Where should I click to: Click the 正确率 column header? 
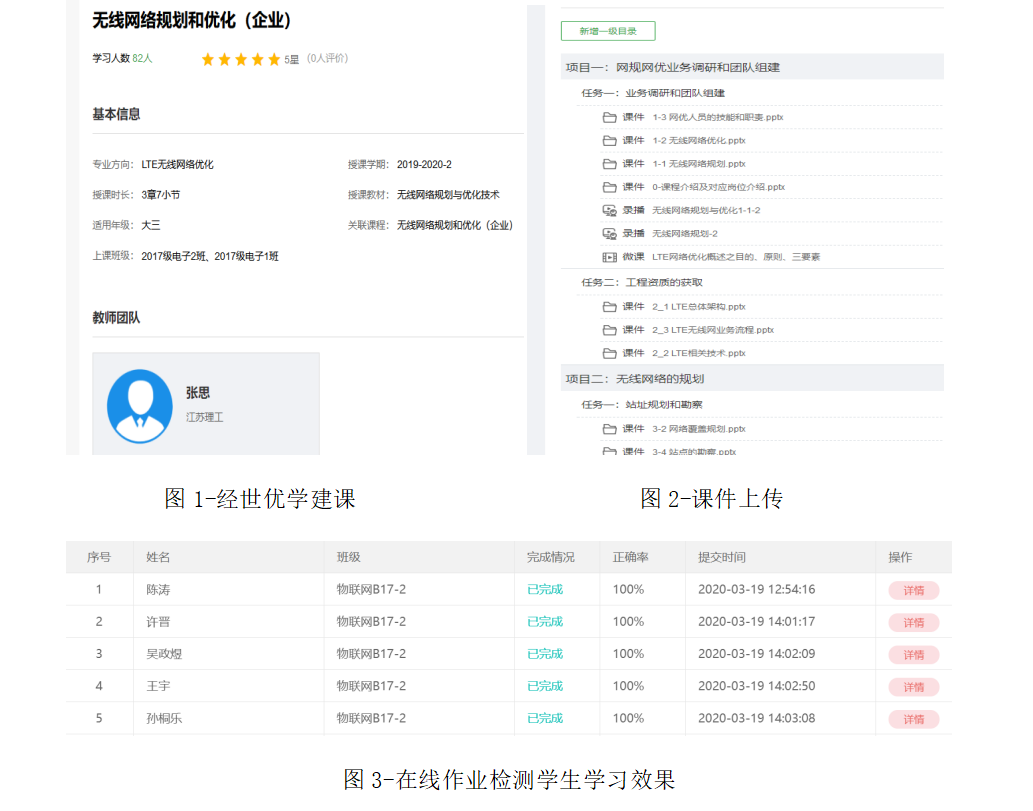pyautogui.click(x=630, y=557)
